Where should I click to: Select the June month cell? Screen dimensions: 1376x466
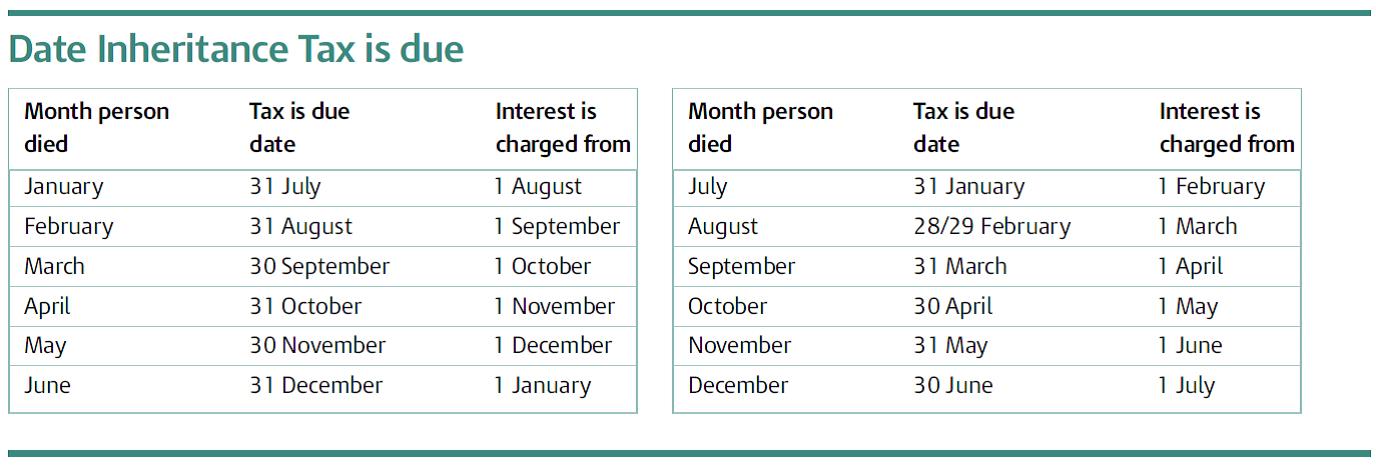(x=47, y=386)
